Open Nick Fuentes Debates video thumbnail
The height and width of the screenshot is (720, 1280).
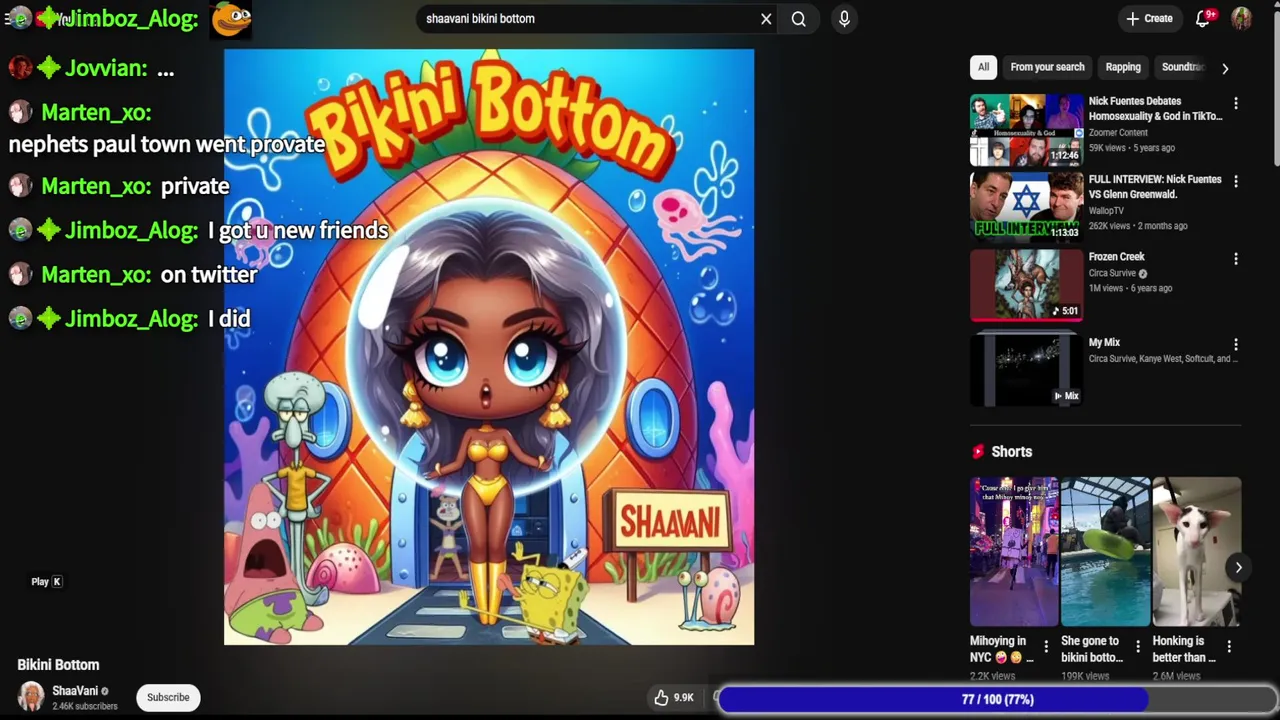point(1026,130)
